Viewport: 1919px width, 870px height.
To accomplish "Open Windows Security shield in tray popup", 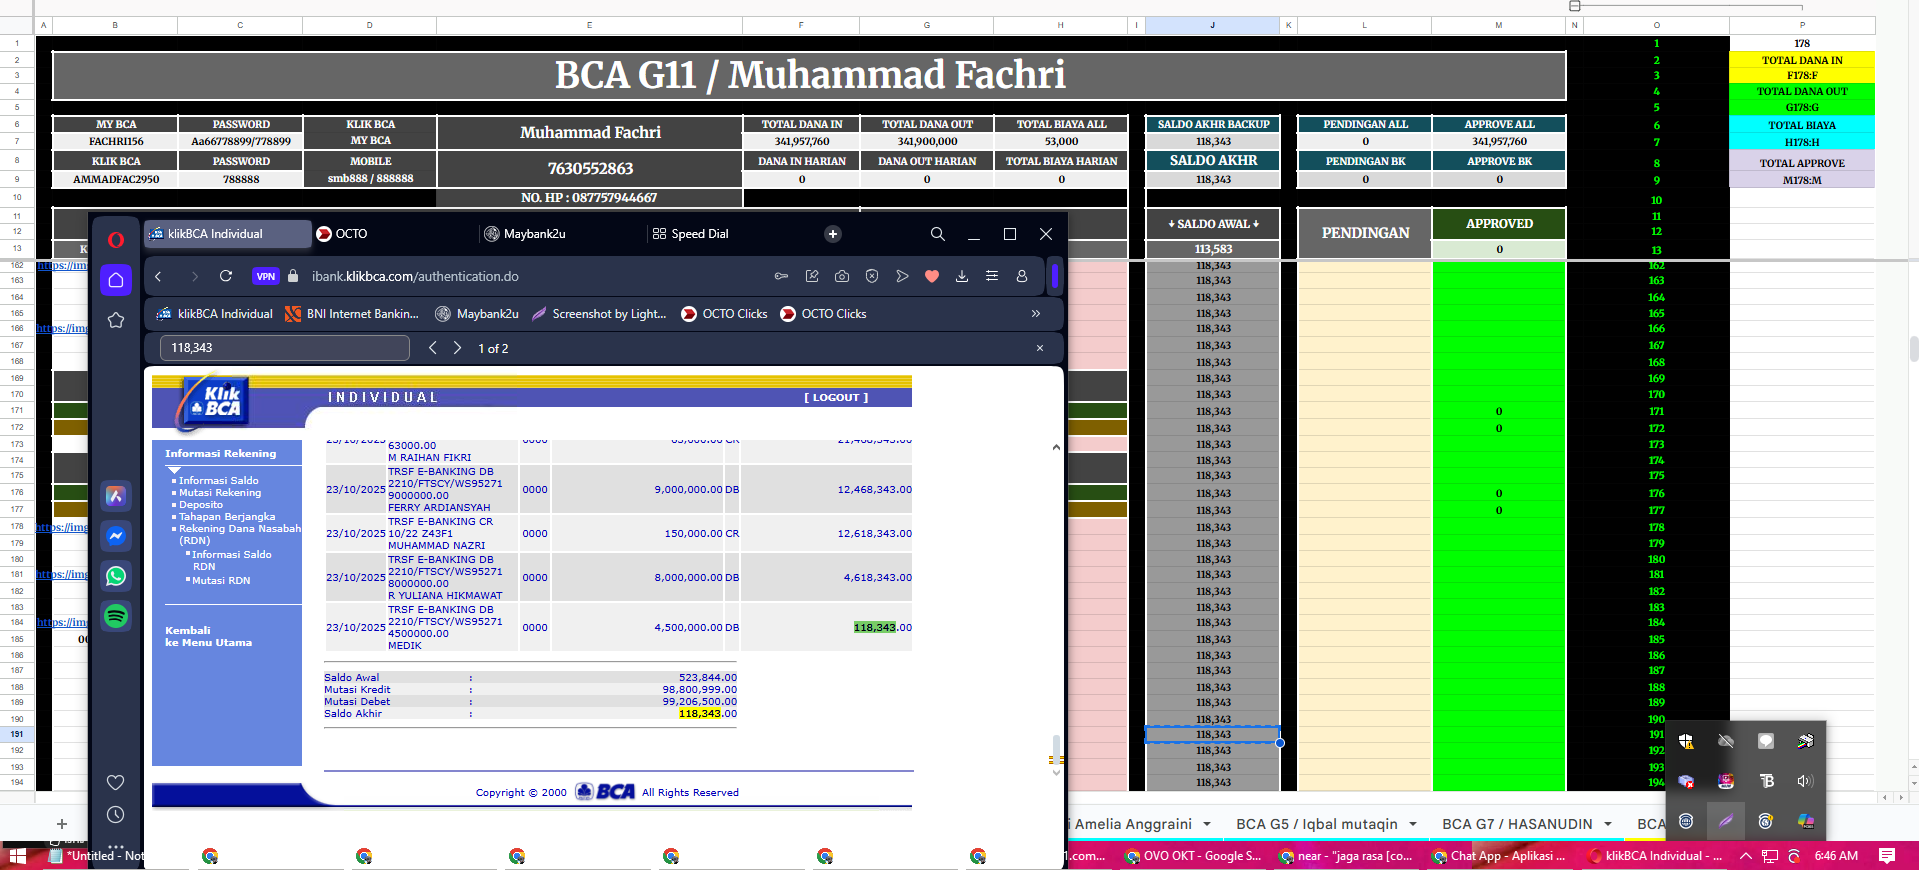I will click(x=1686, y=741).
